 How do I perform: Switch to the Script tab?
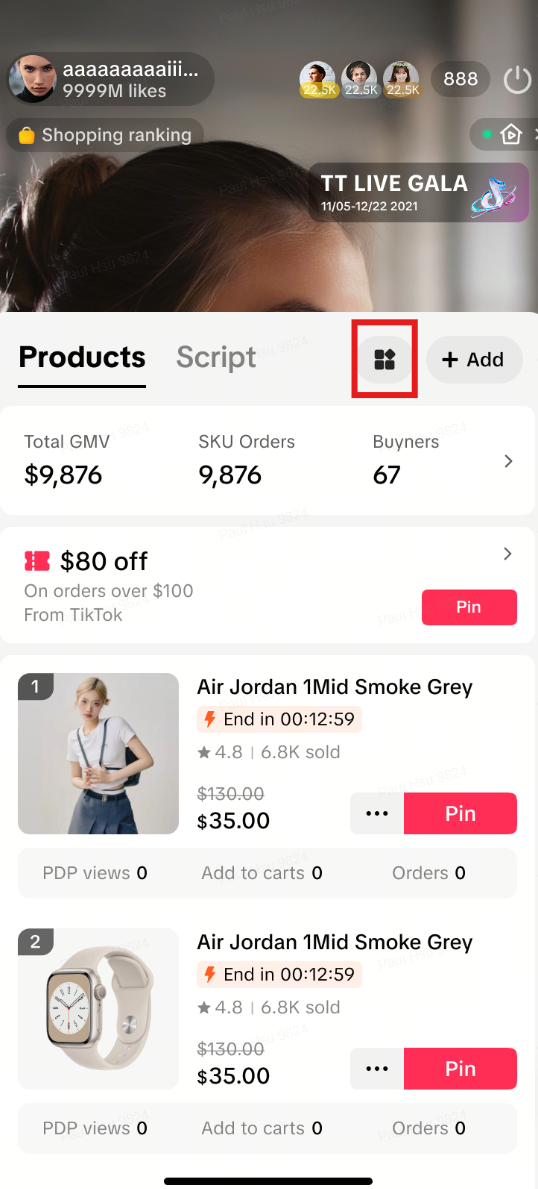pos(216,357)
